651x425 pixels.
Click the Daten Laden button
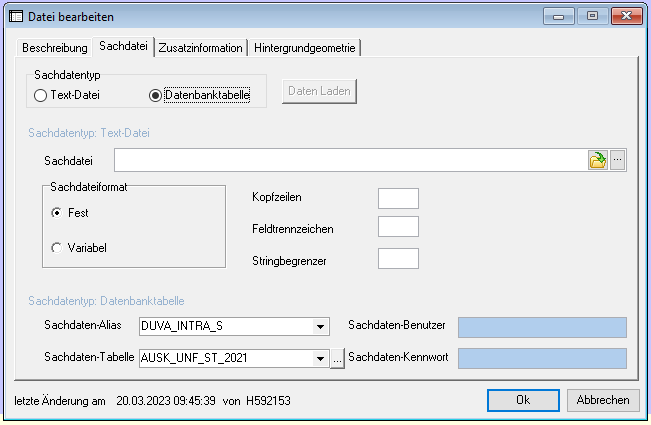[x=319, y=91]
